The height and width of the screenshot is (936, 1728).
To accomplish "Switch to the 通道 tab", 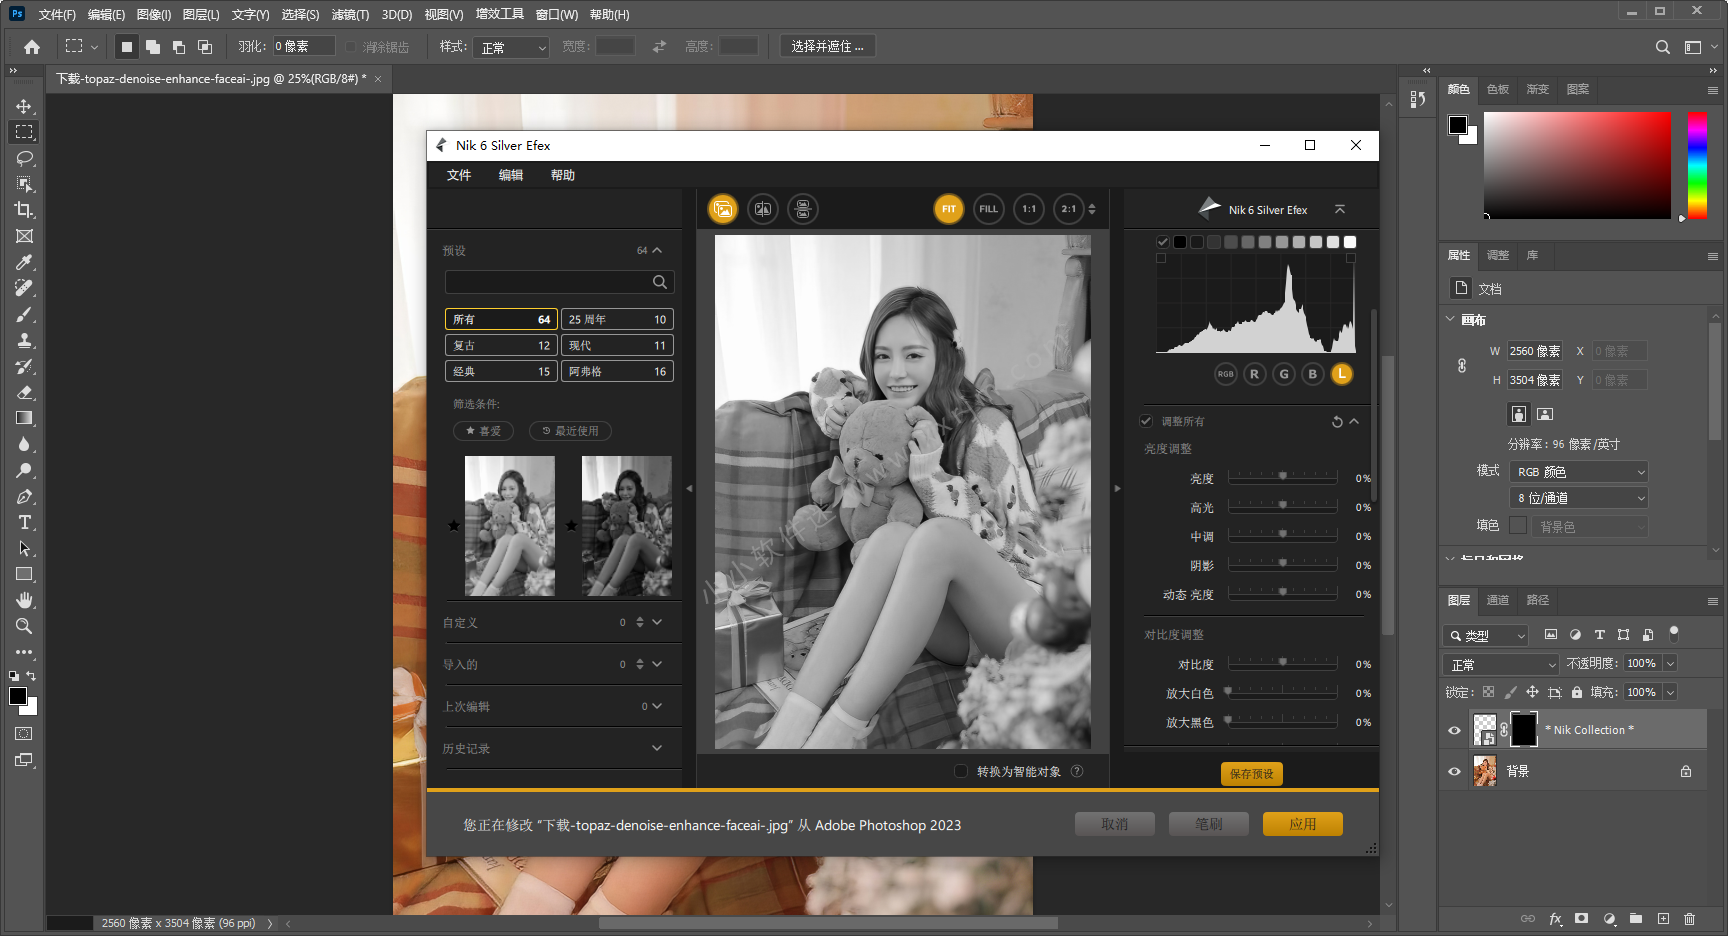I will [x=1497, y=600].
